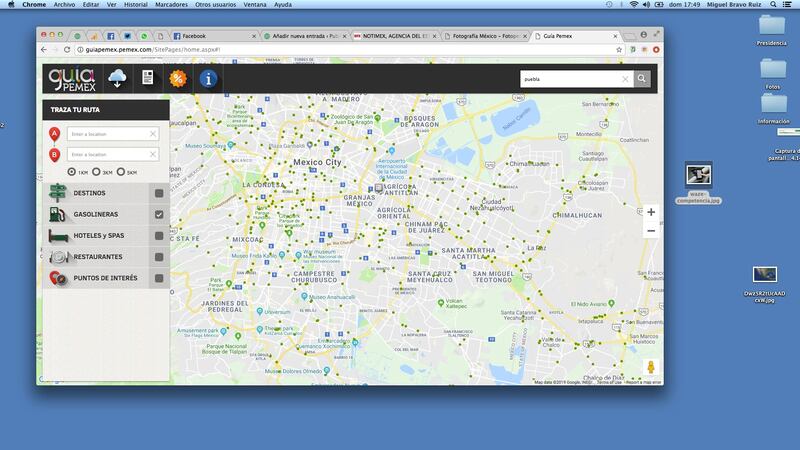This screenshot has width=800, height=450.
Task: Select the 3KM radius option
Action: click(x=96, y=172)
